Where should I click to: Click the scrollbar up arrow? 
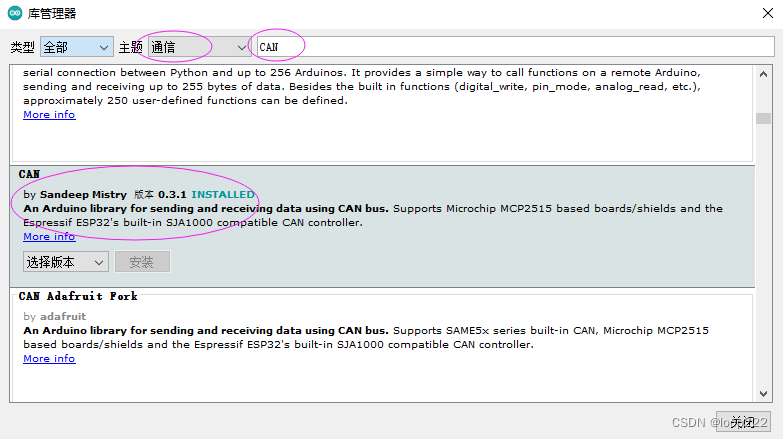click(x=763, y=74)
